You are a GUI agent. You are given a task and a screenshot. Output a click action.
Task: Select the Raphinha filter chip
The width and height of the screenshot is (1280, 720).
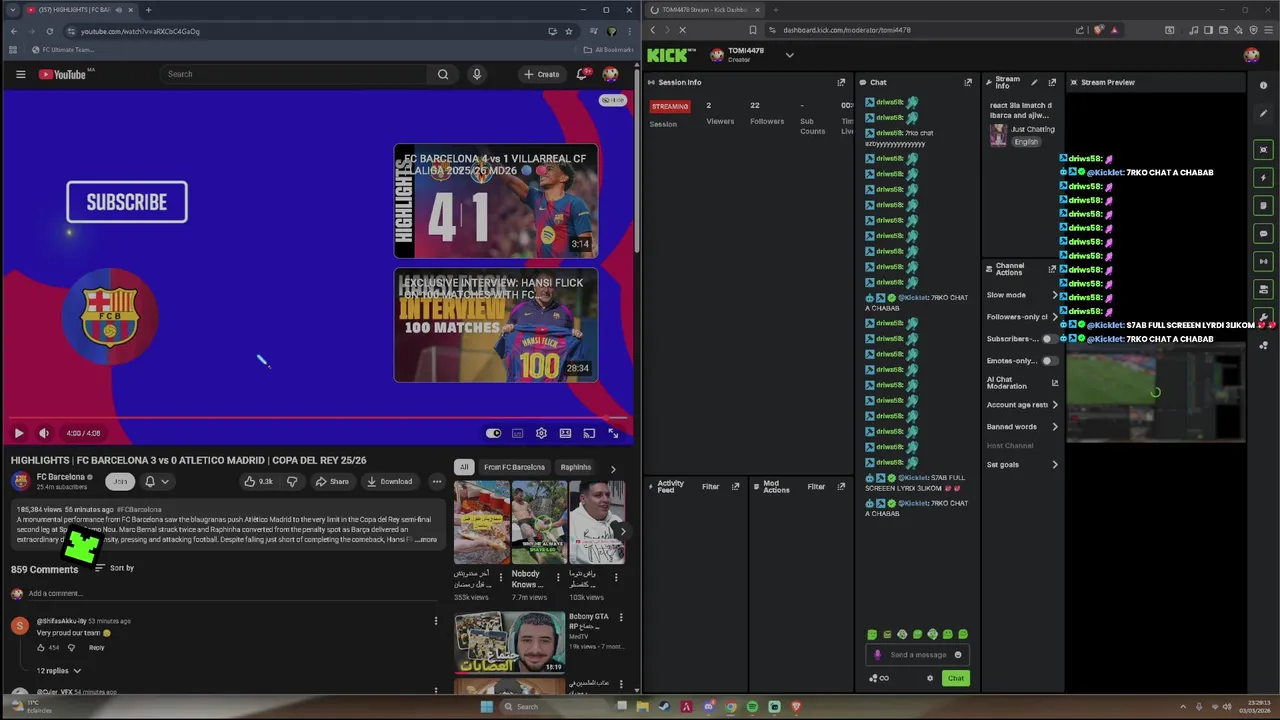tap(576, 467)
